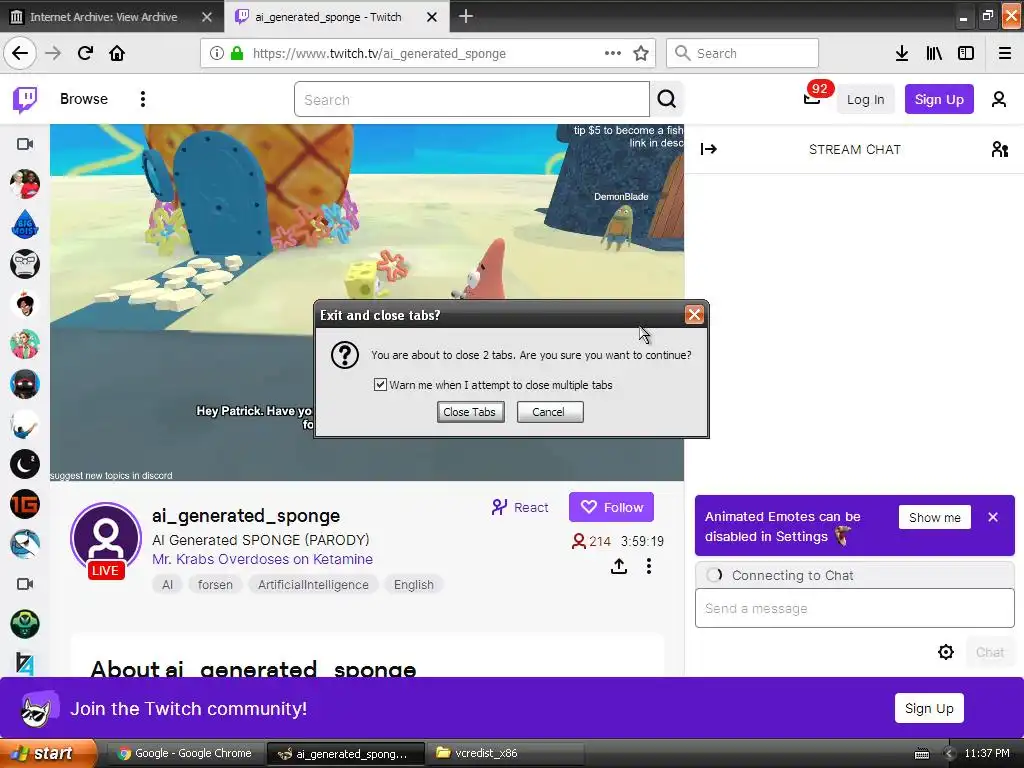The height and width of the screenshot is (768, 1024).
Task: Focus the Twitch search input field
Action: point(472,99)
